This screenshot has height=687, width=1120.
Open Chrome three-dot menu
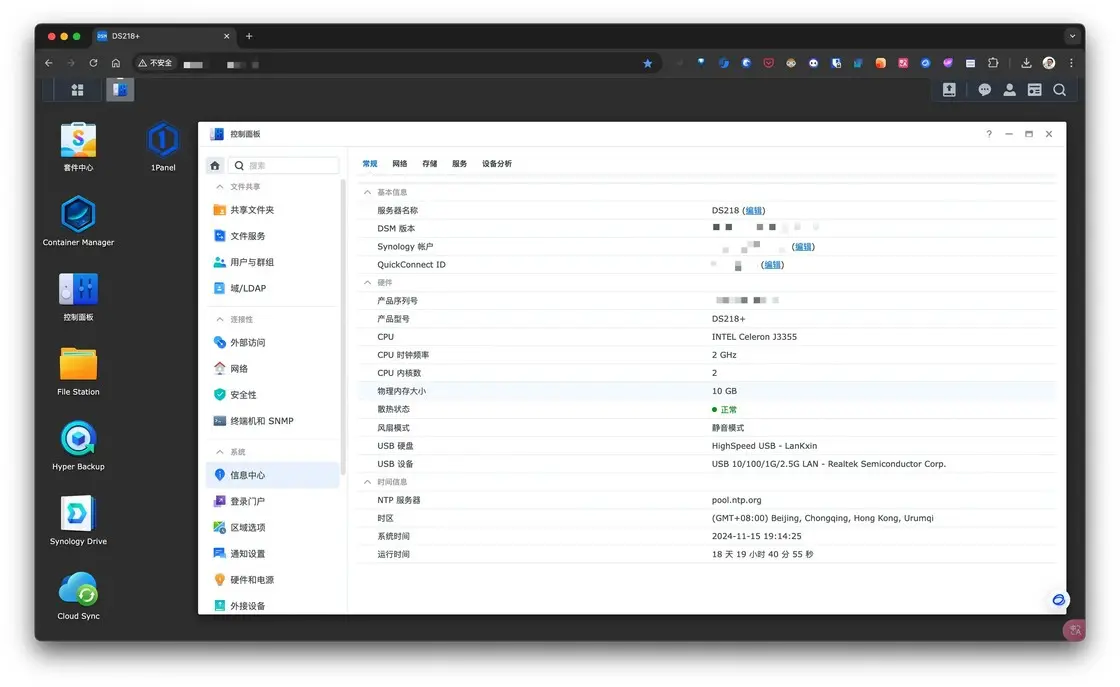[1071, 63]
